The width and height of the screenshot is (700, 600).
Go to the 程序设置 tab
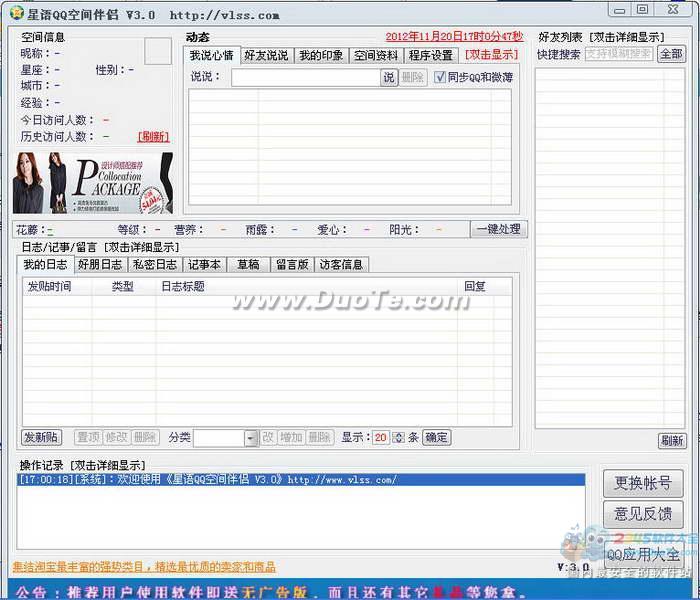coord(431,55)
